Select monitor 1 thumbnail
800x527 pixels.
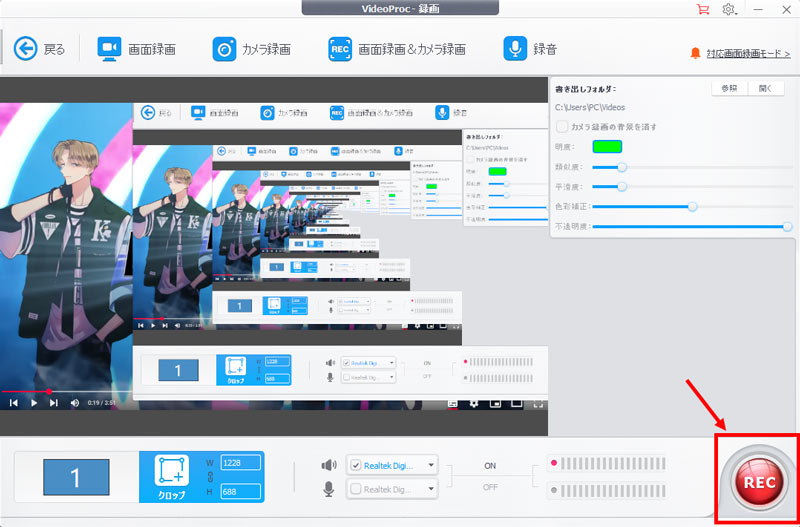(76, 478)
